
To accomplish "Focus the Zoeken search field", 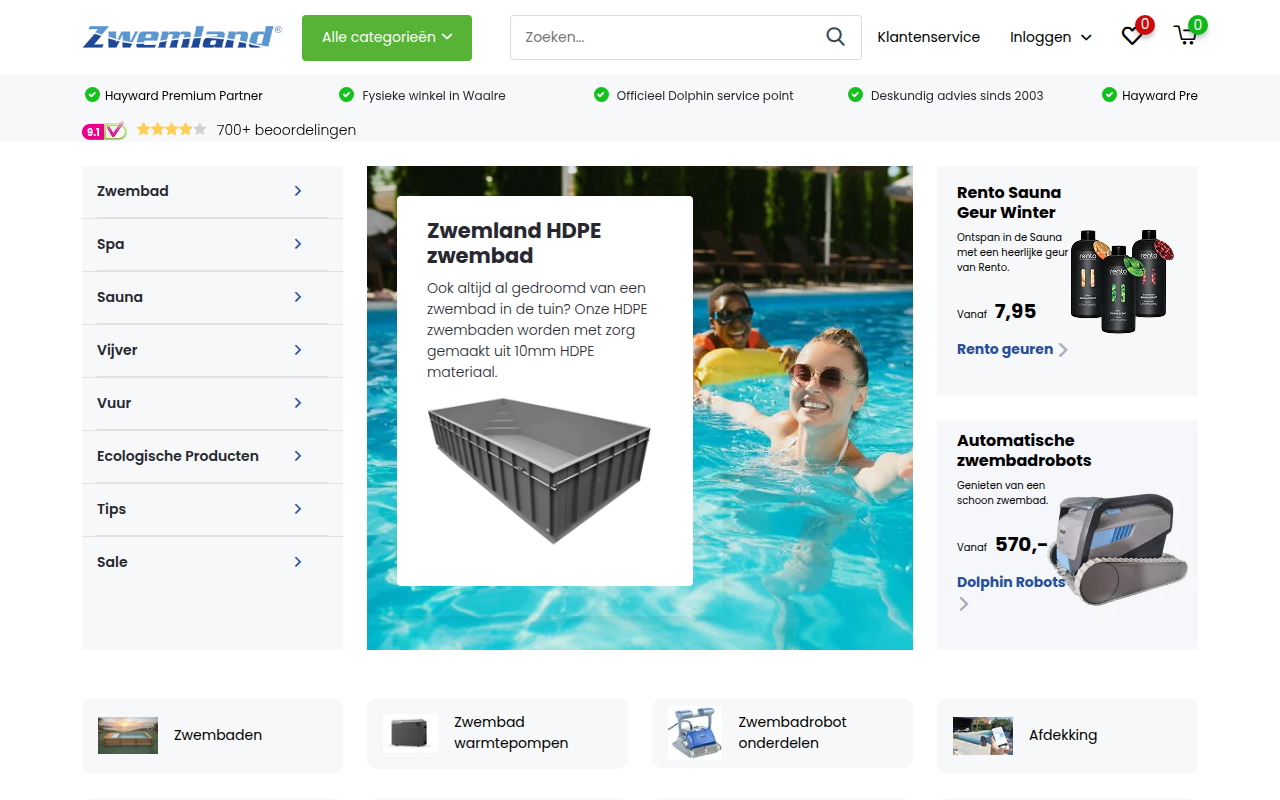I will pos(686,37).
